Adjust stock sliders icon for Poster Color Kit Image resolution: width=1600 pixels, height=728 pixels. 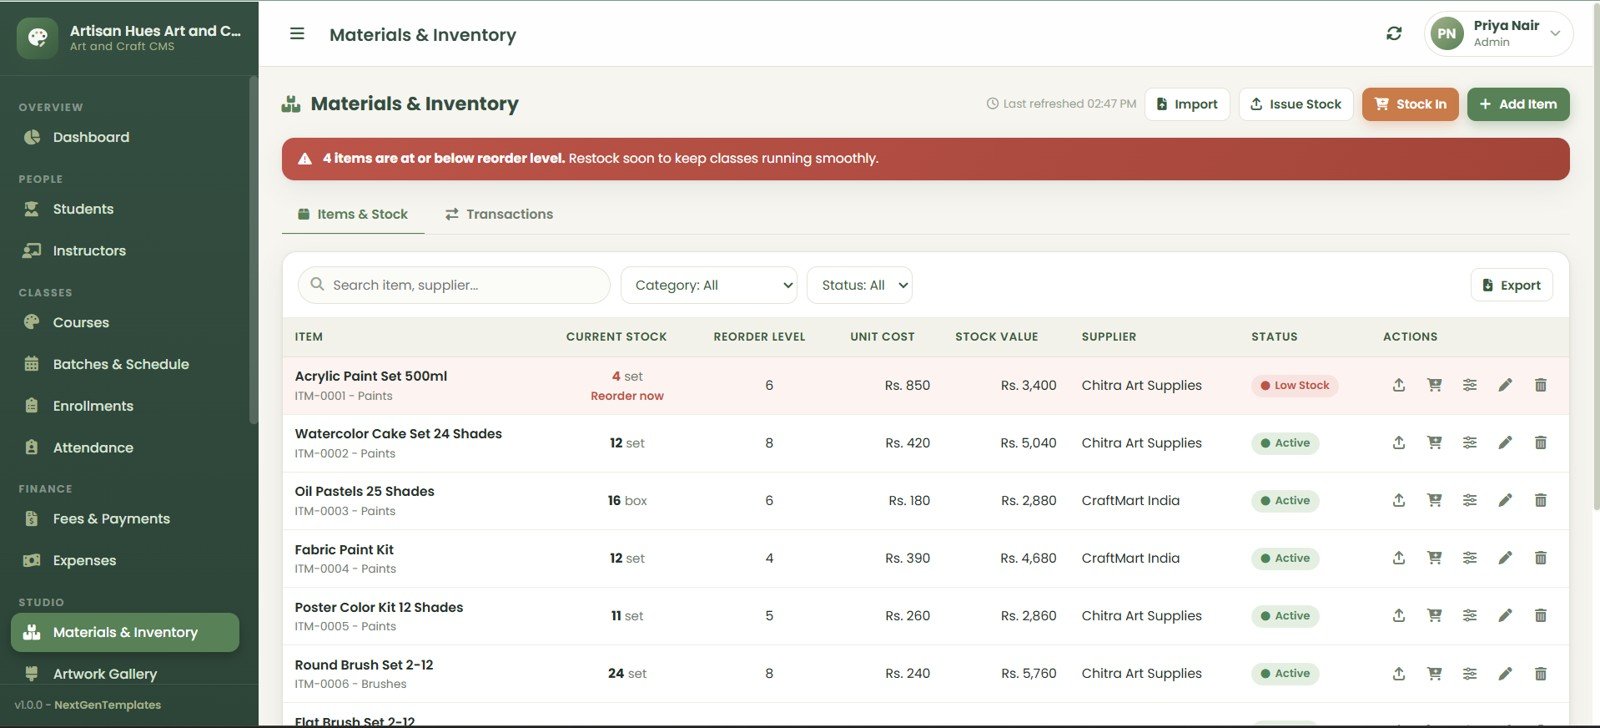coord(1470,616)
